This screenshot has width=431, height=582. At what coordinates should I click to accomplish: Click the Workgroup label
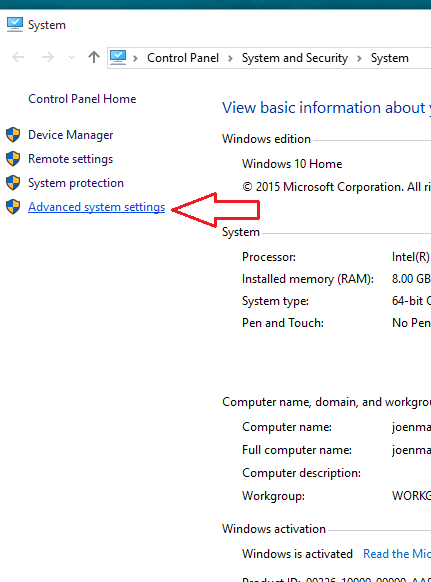pos(273,496)
